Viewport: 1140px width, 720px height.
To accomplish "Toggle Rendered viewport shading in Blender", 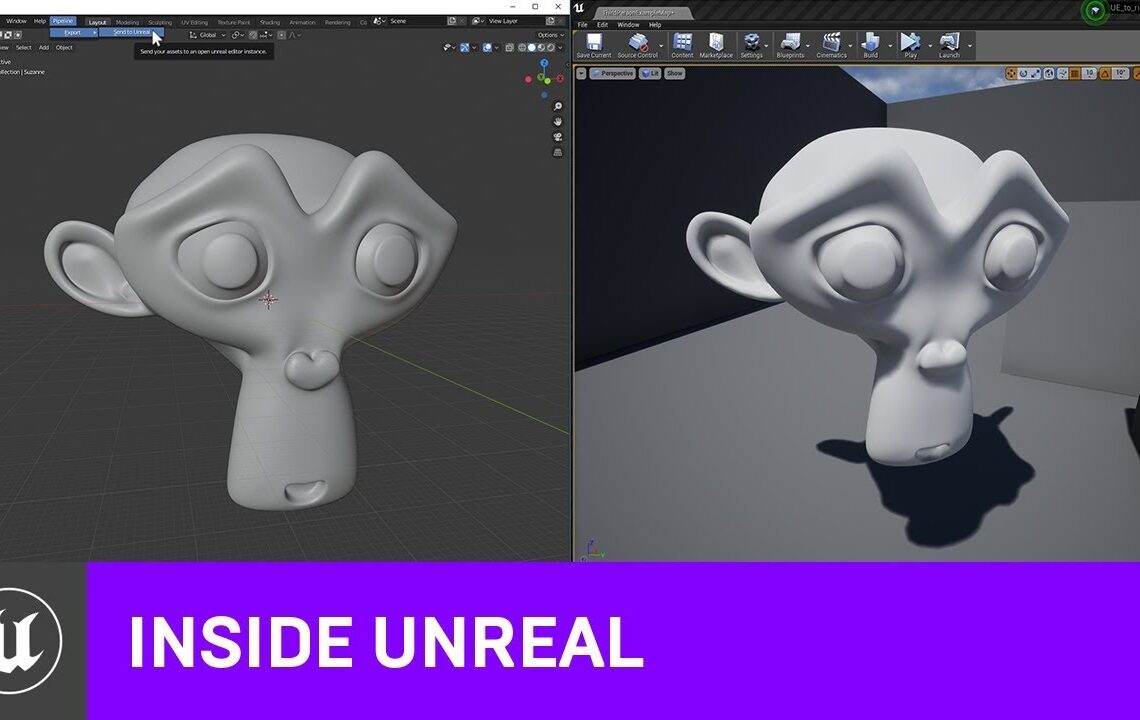I will click(x=551, y=48).
